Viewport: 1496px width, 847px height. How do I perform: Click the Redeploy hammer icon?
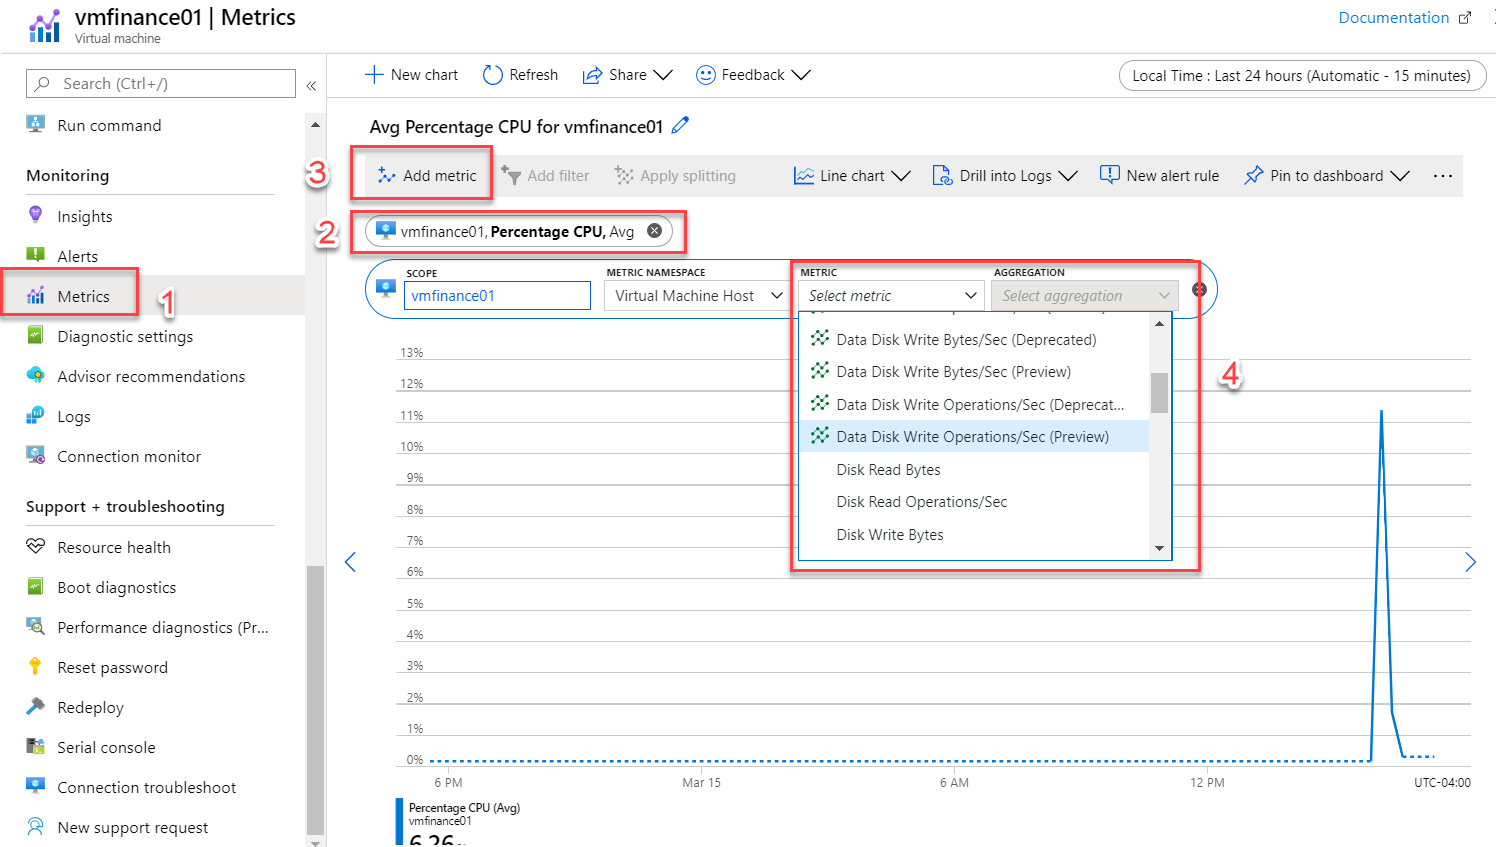pyautogui.click(x=36, y=706)
